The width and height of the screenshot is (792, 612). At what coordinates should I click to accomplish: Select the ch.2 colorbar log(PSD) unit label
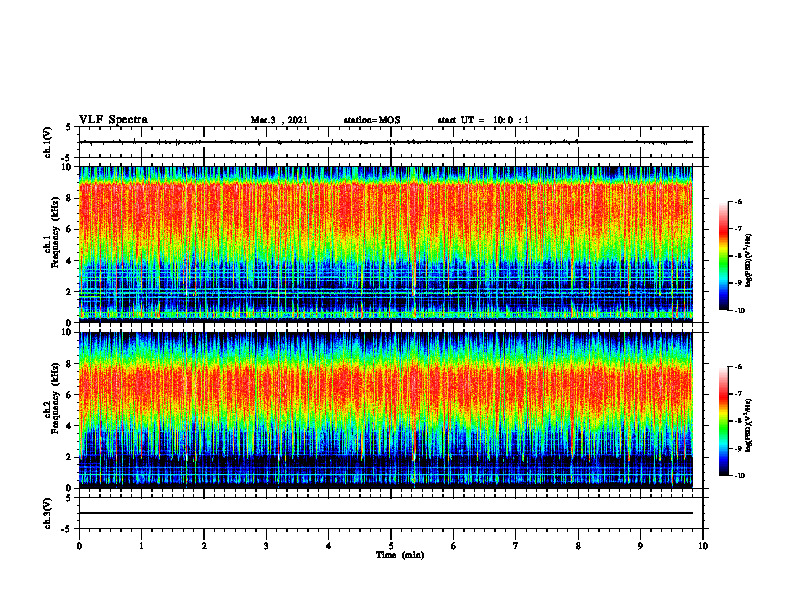749,426
